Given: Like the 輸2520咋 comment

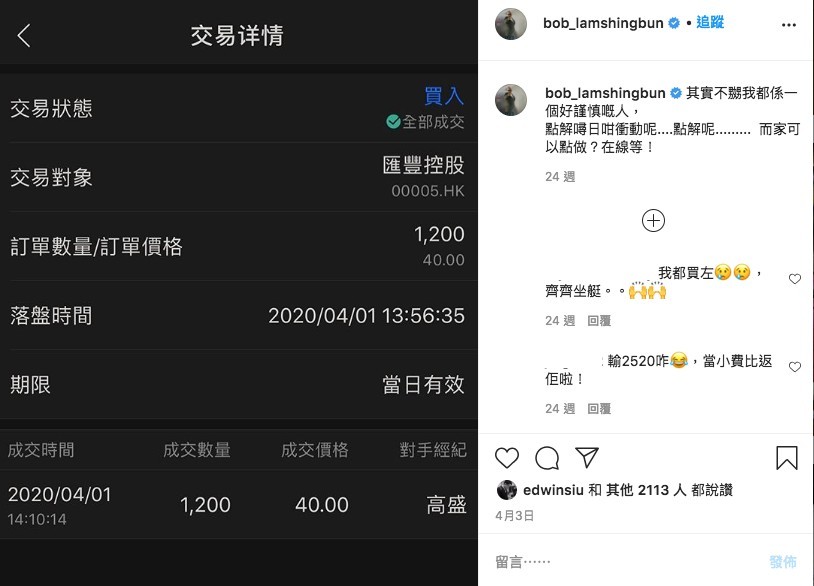Looking at the screenshot, I should (795, 367).
